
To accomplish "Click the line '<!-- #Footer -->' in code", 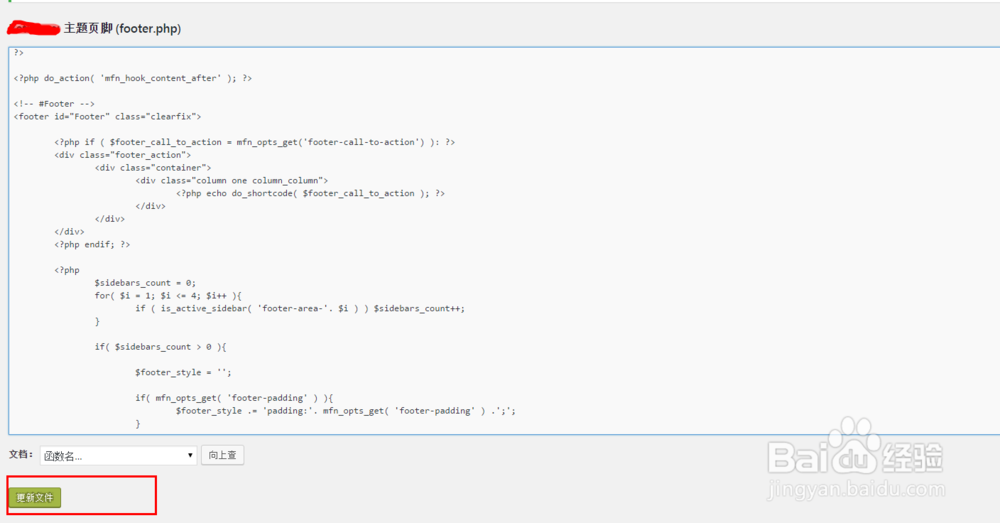I will [54, 104].
